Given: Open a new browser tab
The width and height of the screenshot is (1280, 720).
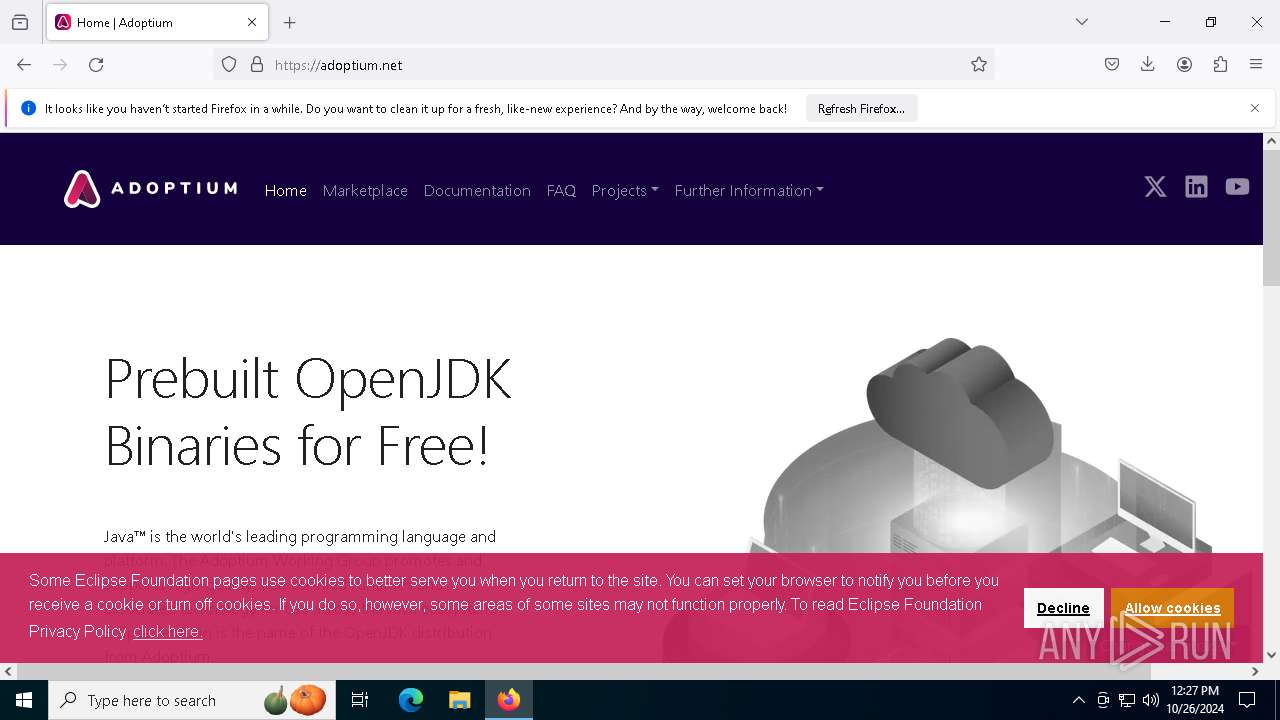Looking at the screenshot, I should tap(290, 22).
